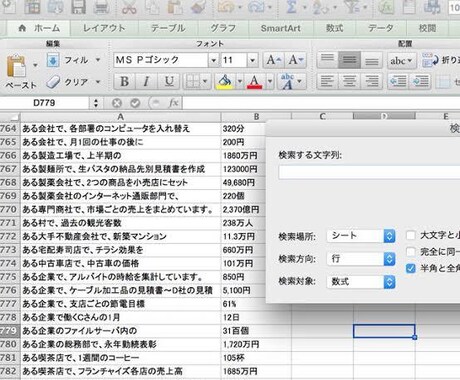The image size is (460, 380).
Task: Toggle the case-sensitive 大文字 checkbox
Action: pos(411,235)
